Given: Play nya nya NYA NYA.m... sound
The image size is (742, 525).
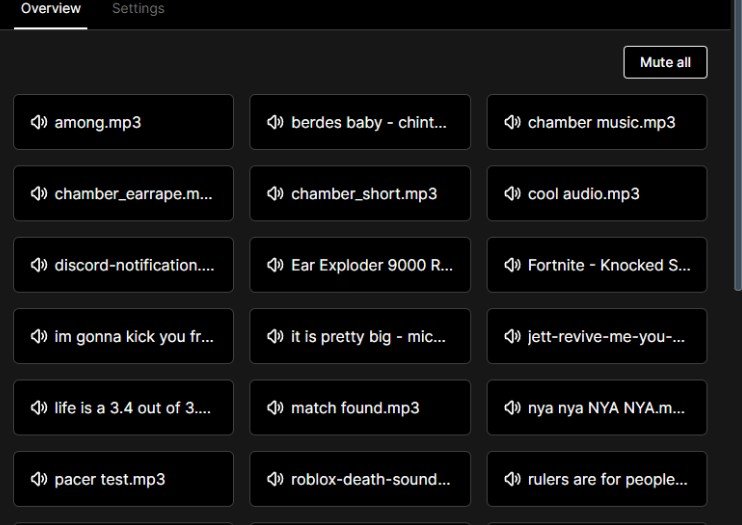Looking at the screenshot, I should pos(597,408).
